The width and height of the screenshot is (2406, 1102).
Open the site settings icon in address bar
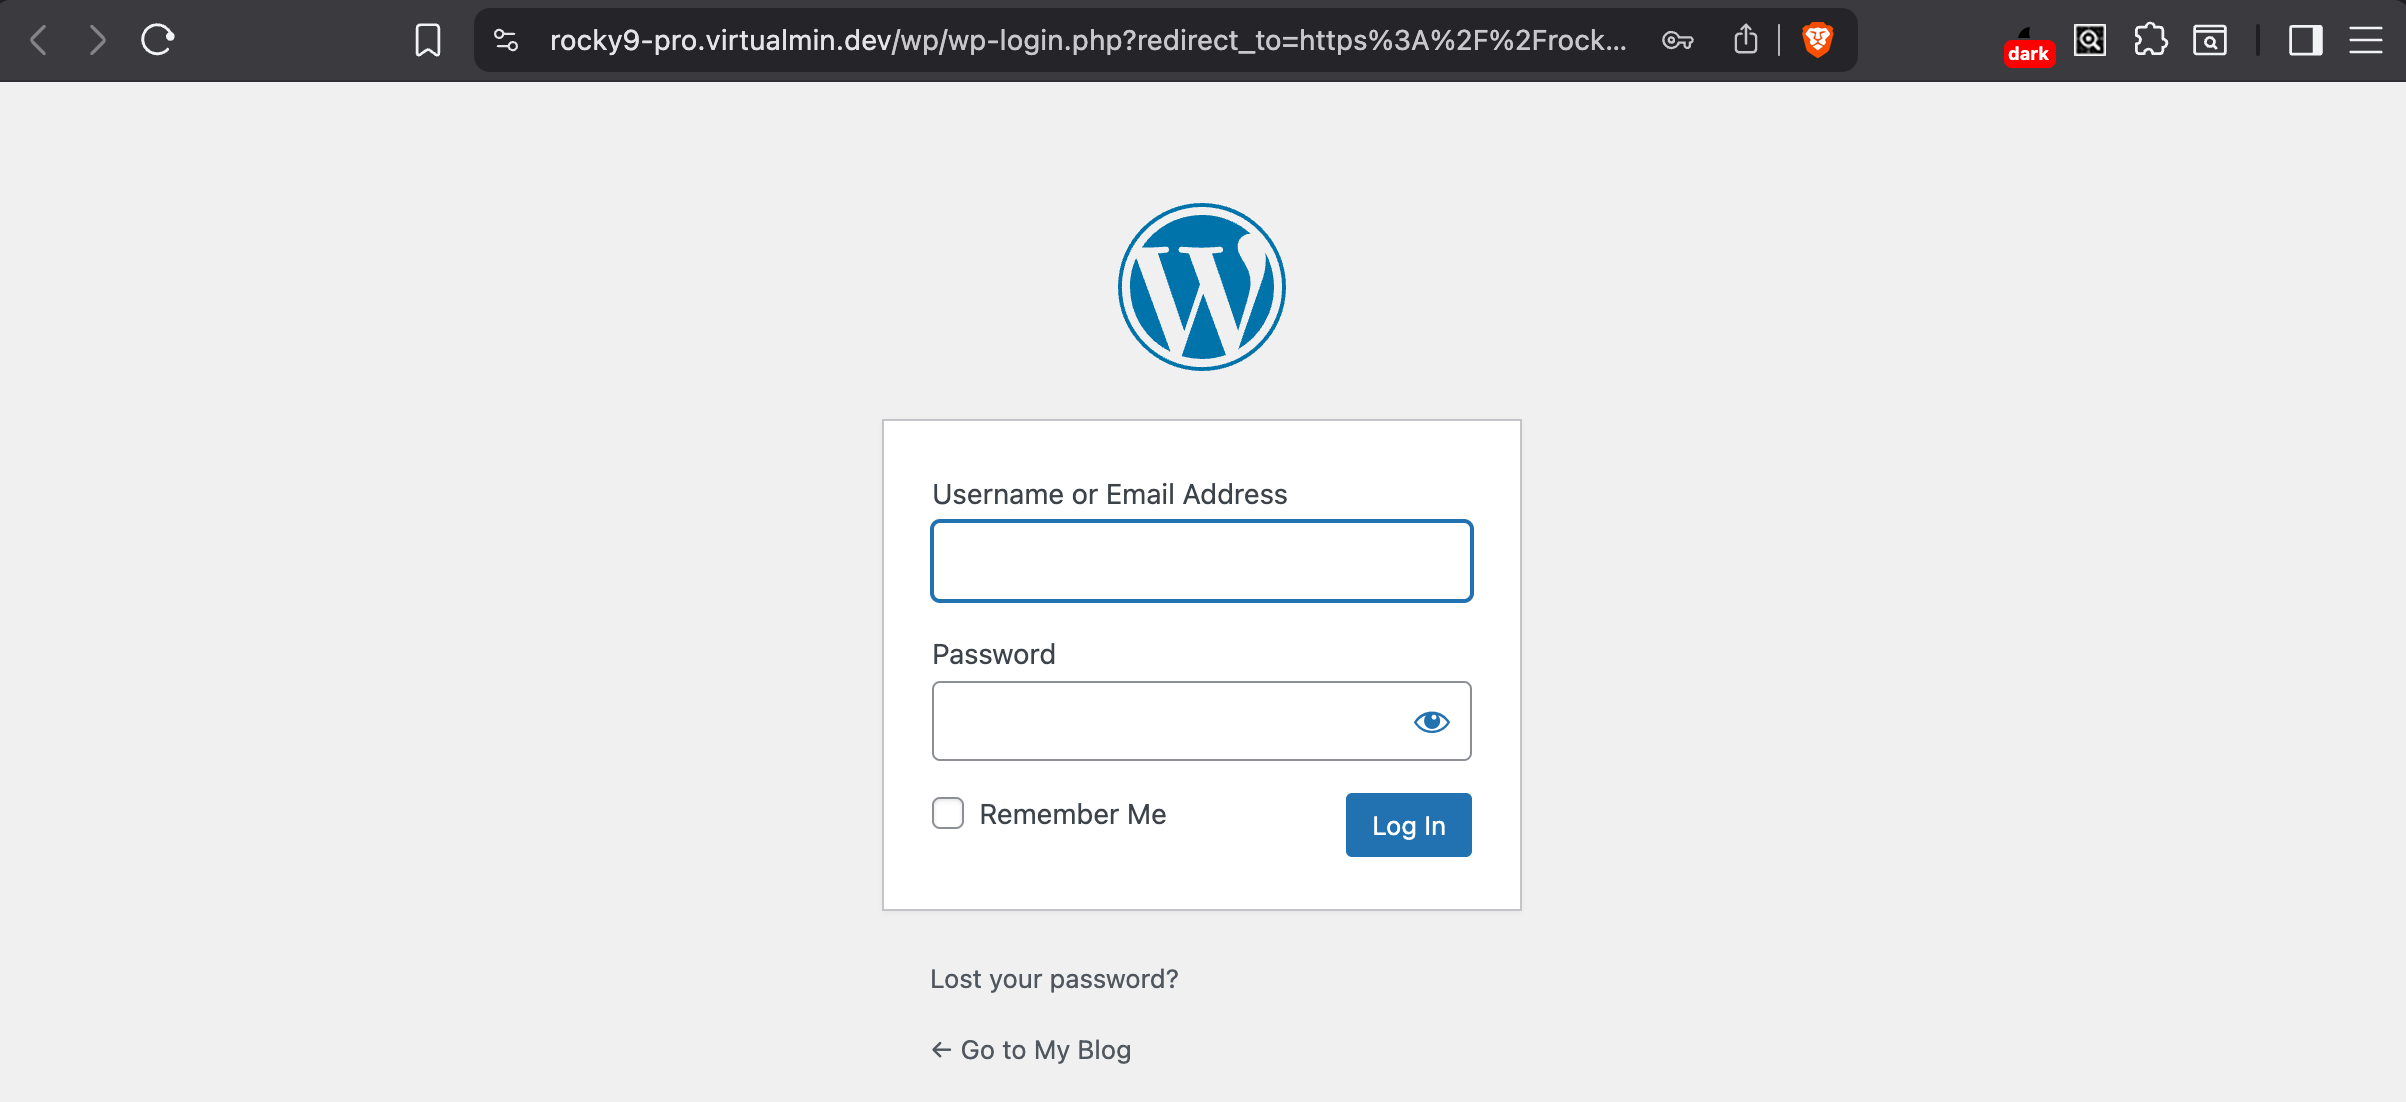coord(506,40)
